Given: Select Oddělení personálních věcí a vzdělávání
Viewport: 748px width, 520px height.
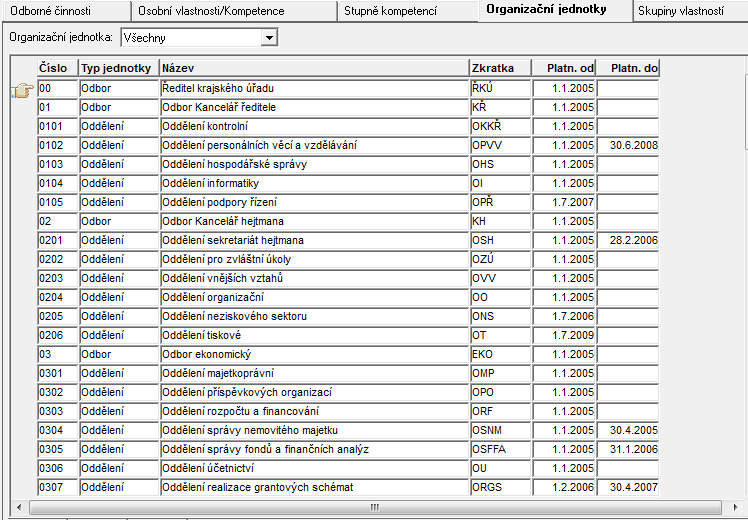Looking at the screenshot, I should [315, 146].
